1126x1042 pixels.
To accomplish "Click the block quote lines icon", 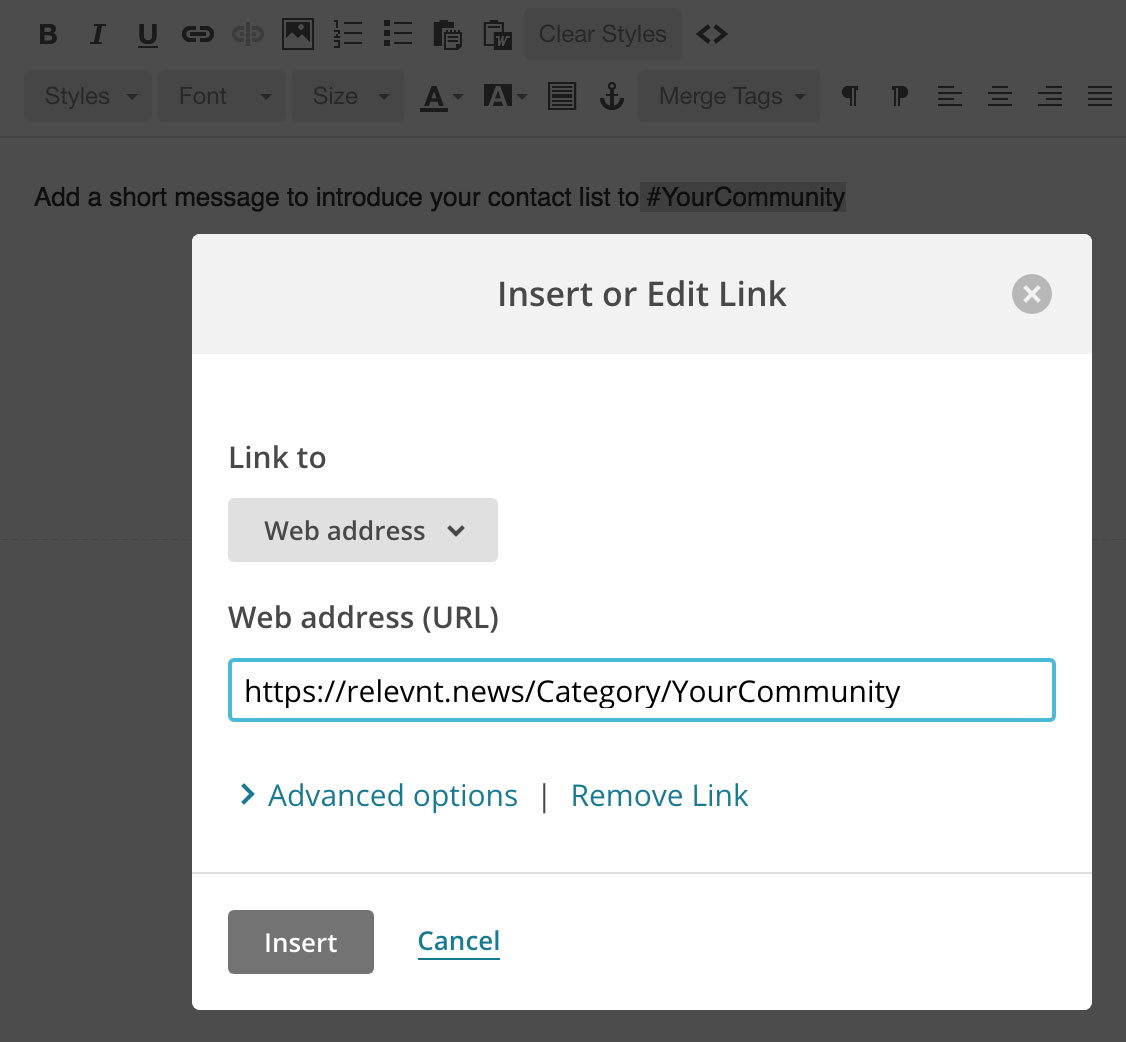I will tap(562, 96).
